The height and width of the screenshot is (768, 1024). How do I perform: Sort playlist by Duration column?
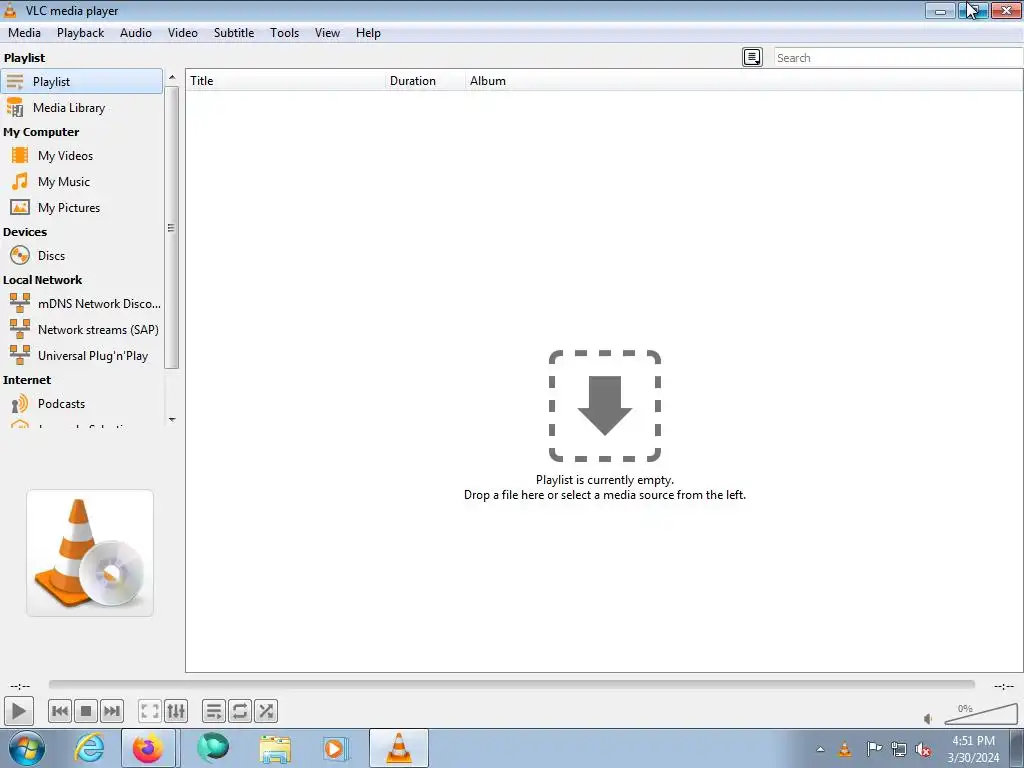click(425, 81)
